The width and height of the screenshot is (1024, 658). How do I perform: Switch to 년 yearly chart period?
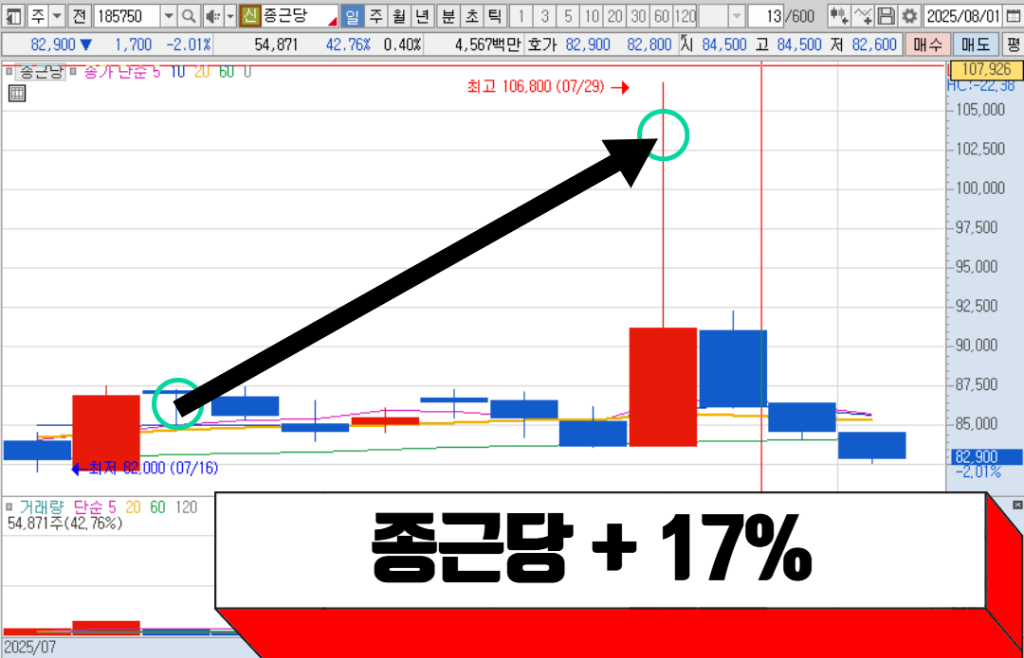point(423,16)
